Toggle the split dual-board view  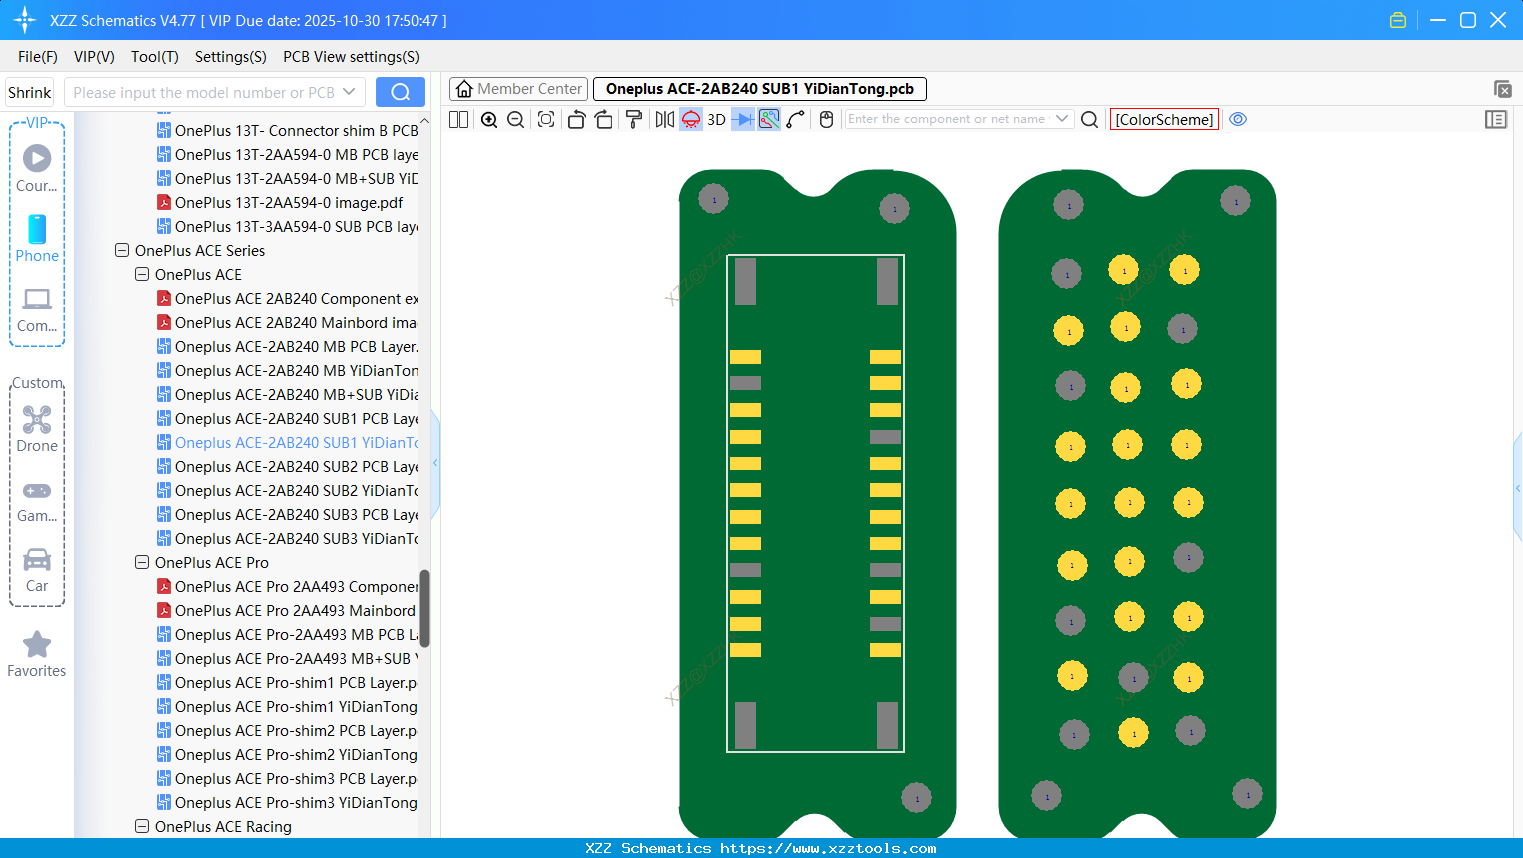tap(458, 119)
